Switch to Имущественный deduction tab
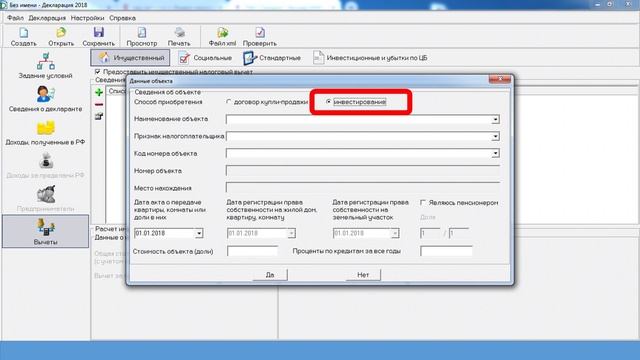The image size is (640, 360). pyautogui.click(x=130, y=58)
